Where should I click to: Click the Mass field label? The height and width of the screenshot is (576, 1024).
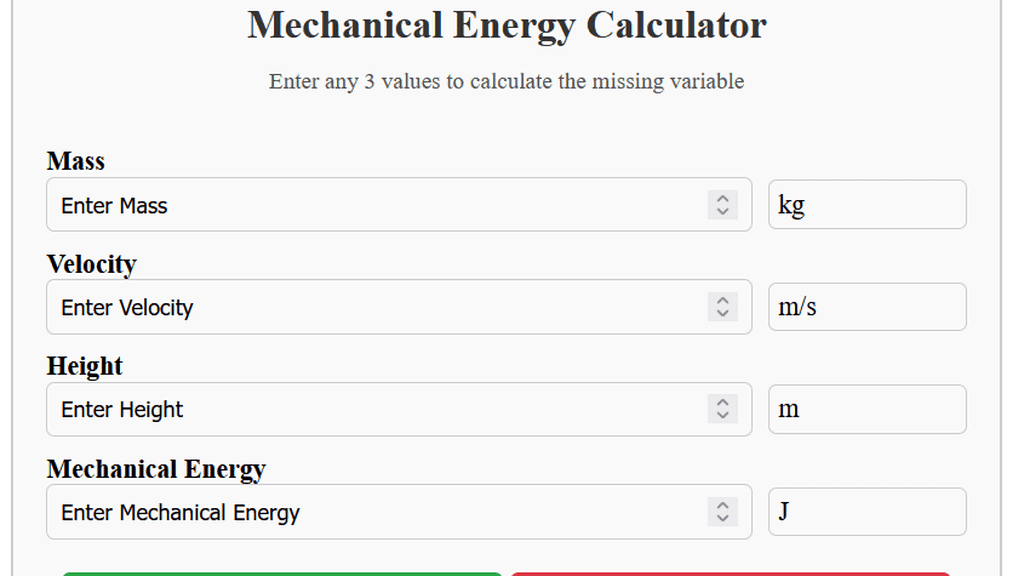click(x=75, y=161)
